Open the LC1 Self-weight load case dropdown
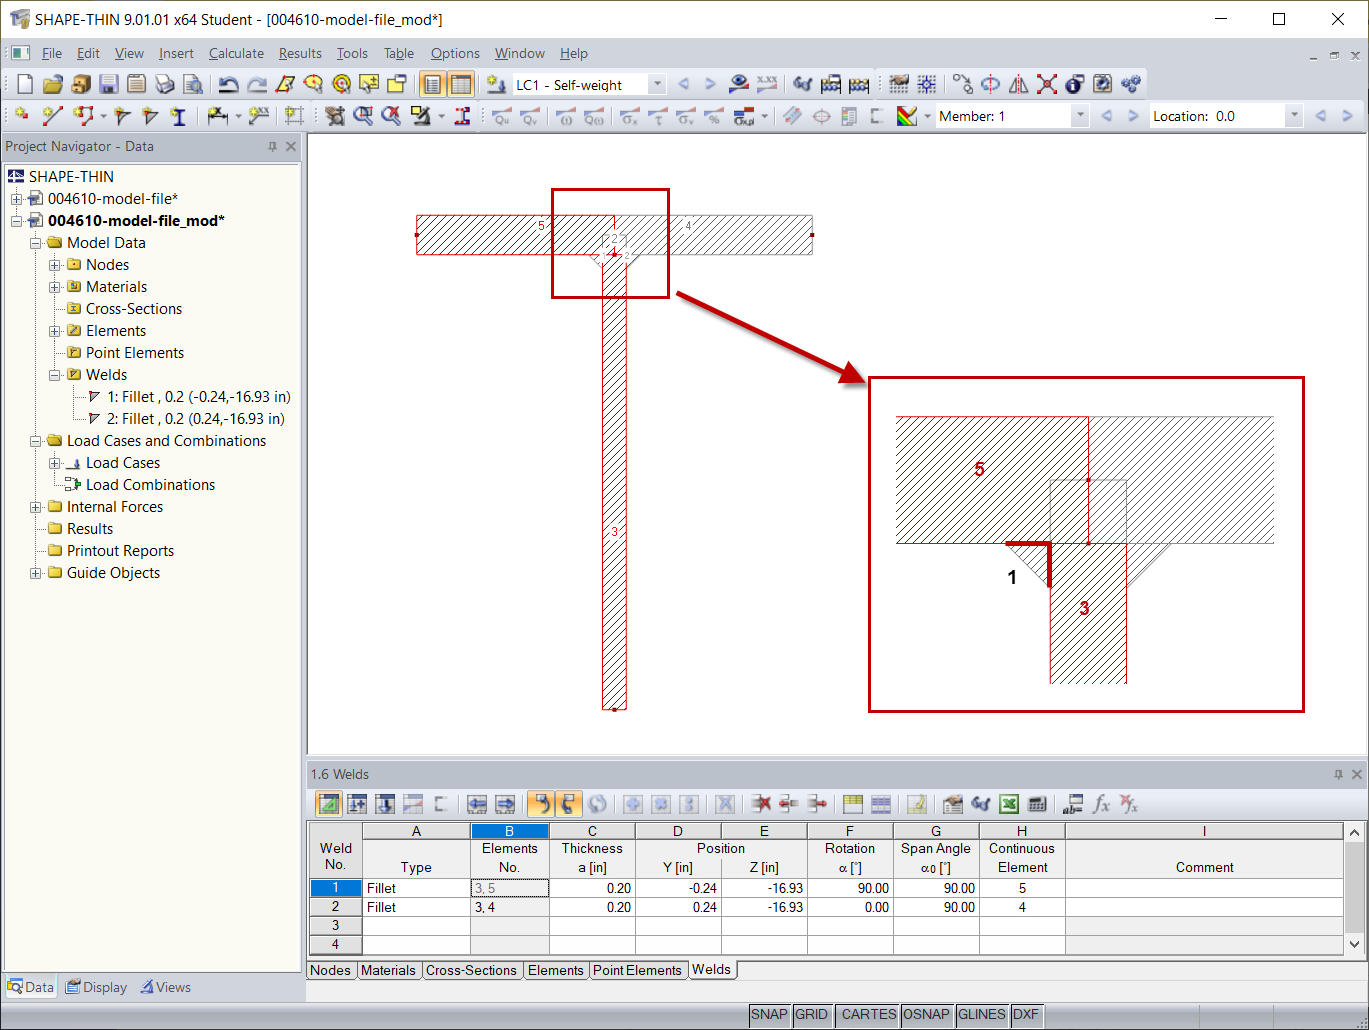1369x1030 pixels. 657,84
